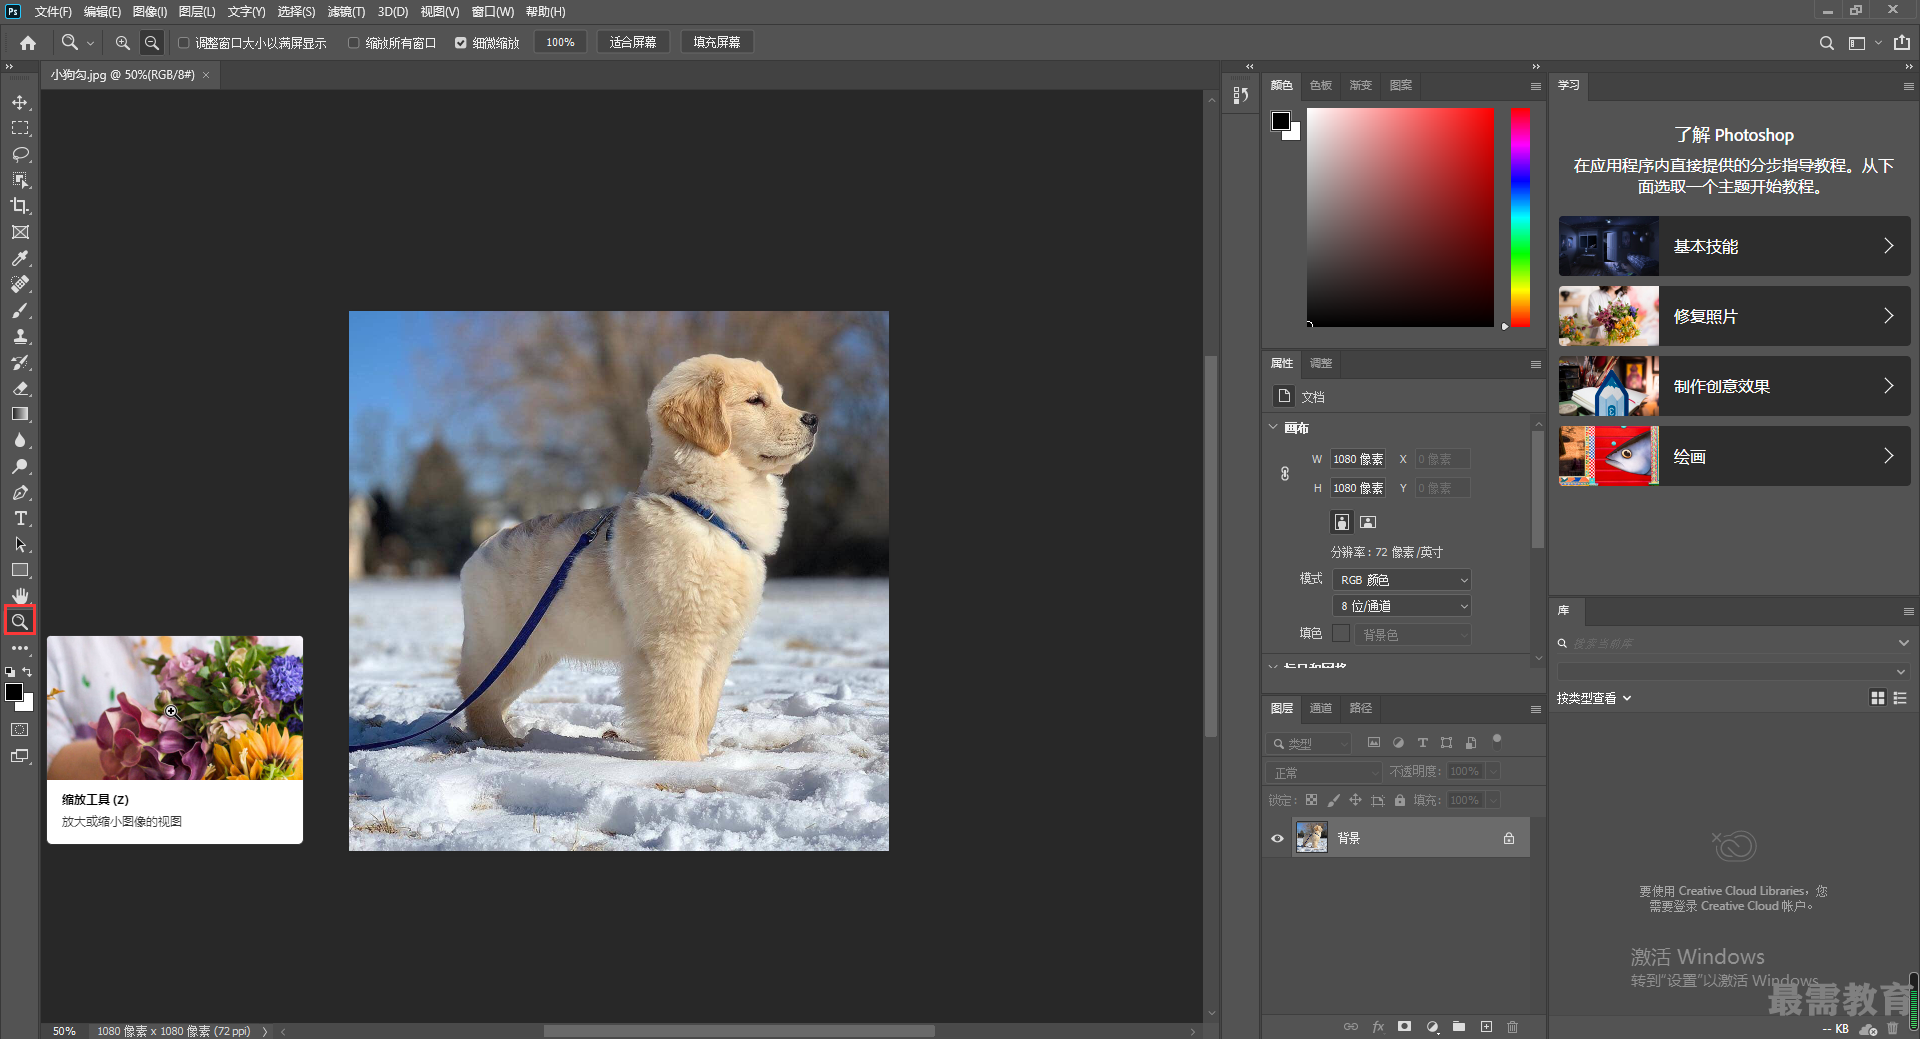Open 文件(F) menu
Image resolution: width=1920 pixels, height=1039 pixels.
53,12
